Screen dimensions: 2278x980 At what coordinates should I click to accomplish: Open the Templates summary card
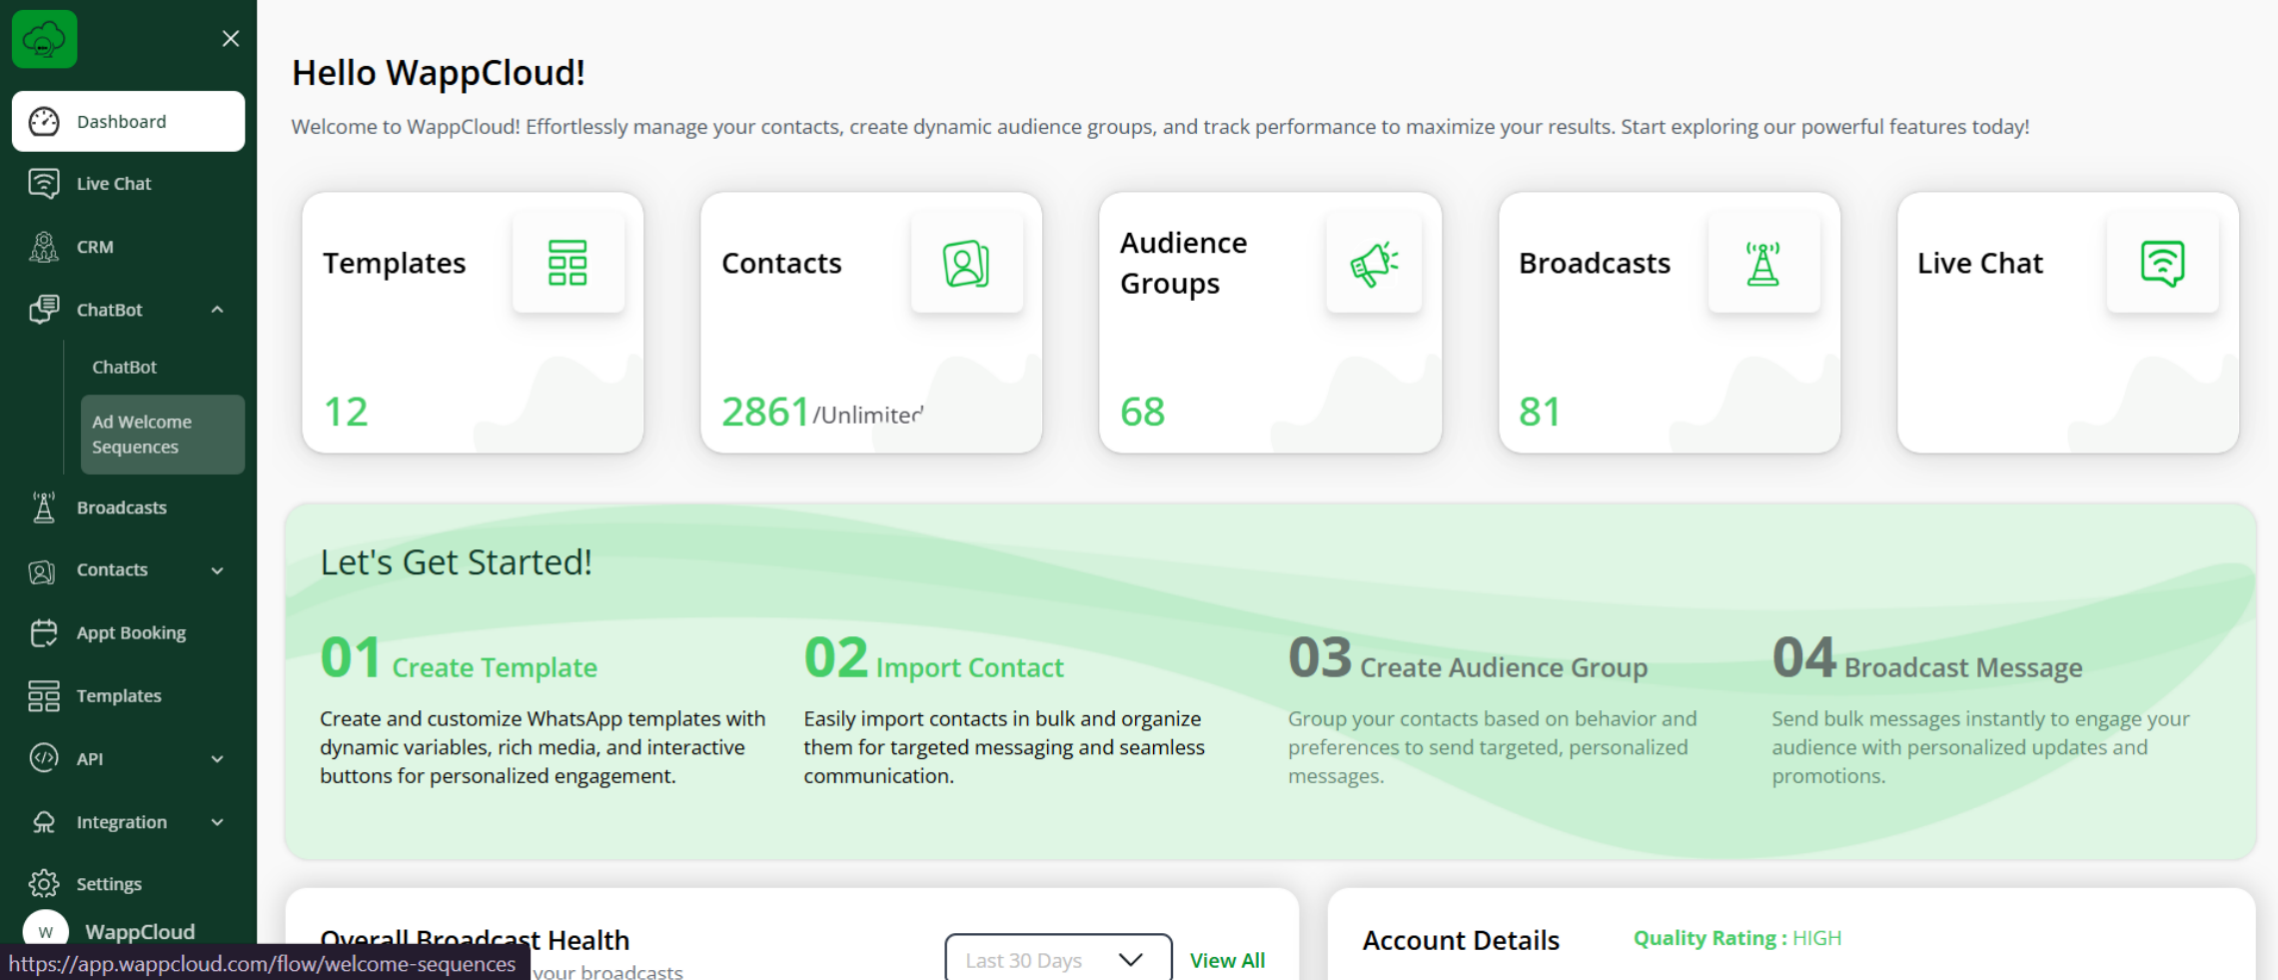(x=473, y=322)
